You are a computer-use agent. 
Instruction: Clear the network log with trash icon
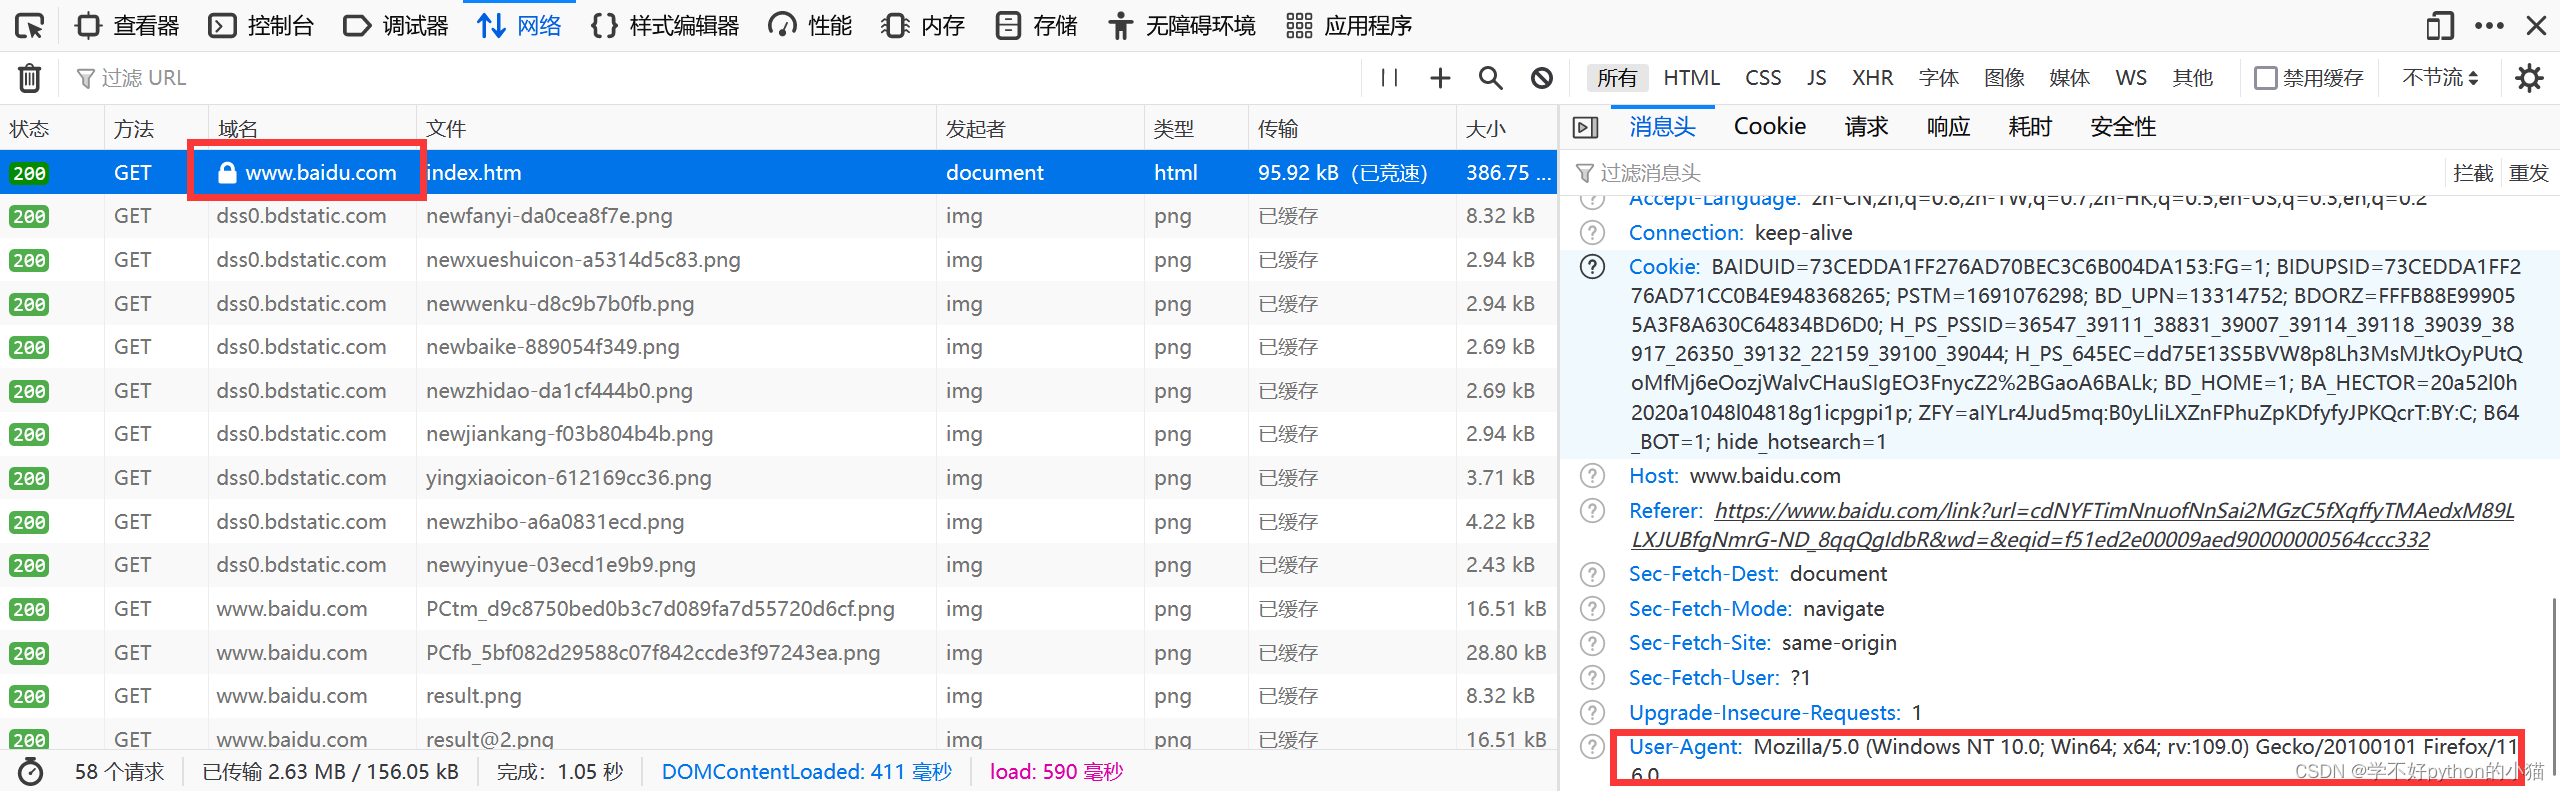[30, 78]
